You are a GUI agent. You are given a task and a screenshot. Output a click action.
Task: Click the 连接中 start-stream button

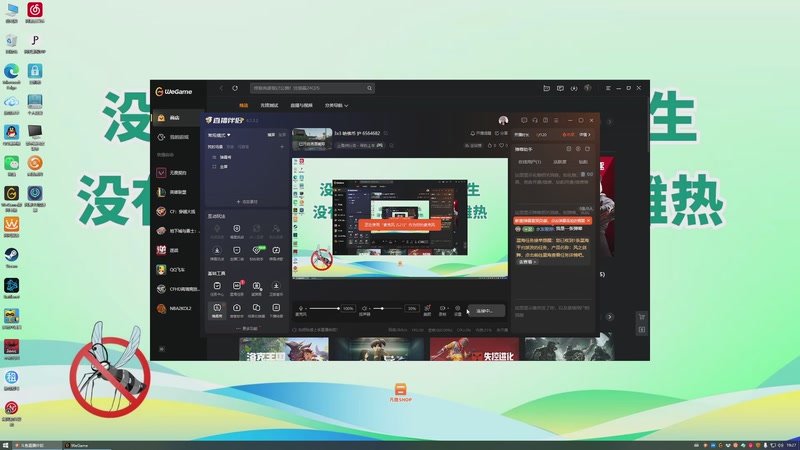(486, 311)
